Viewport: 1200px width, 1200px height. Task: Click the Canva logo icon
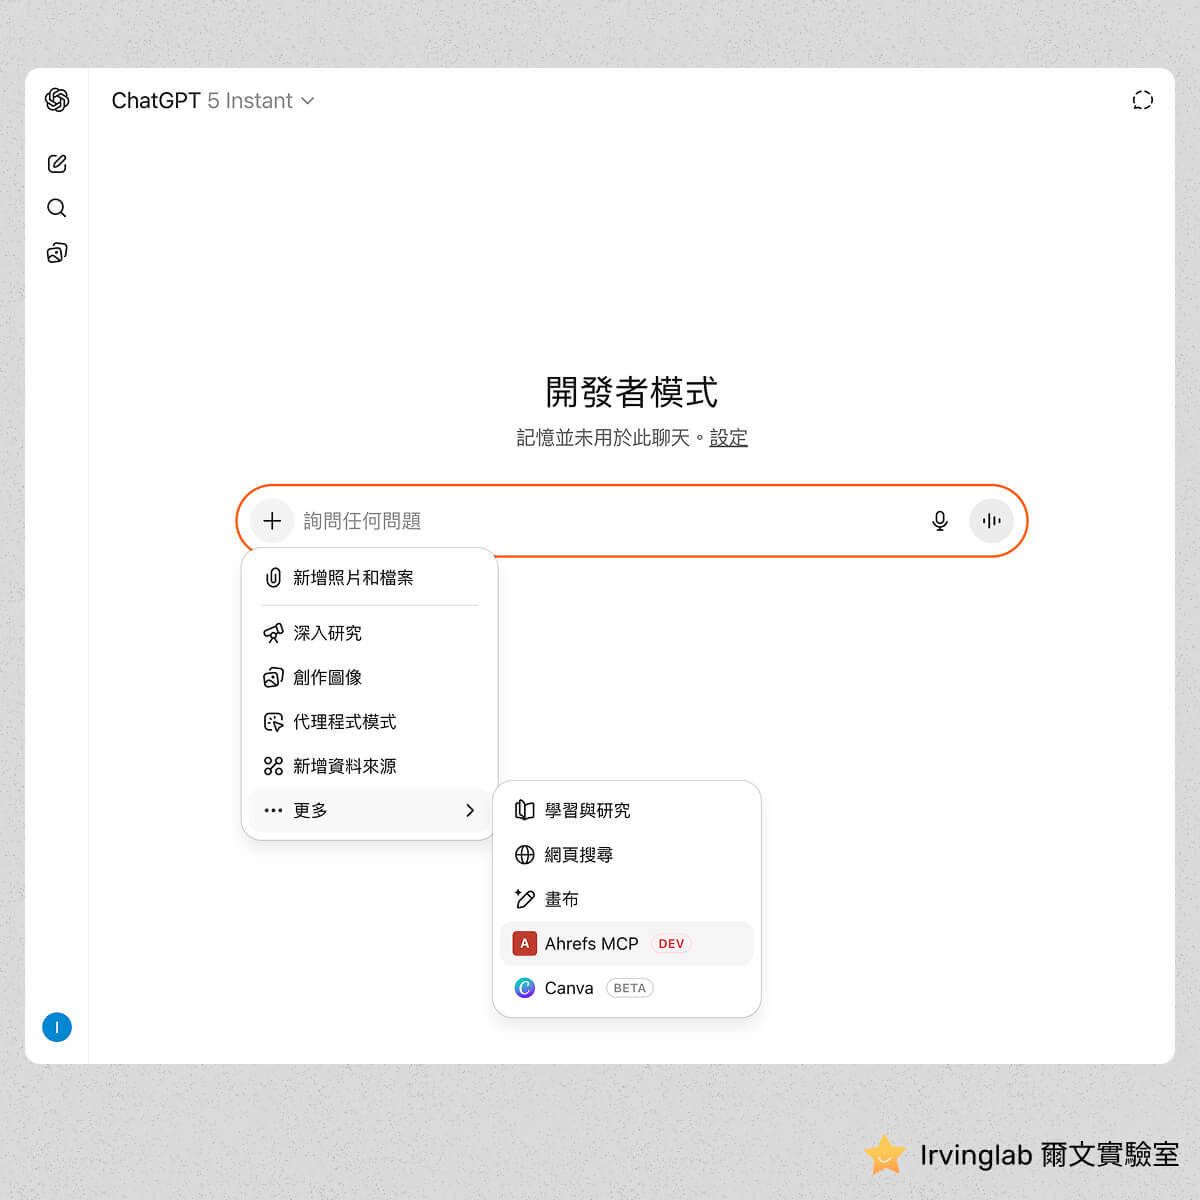tap(524, 988)
